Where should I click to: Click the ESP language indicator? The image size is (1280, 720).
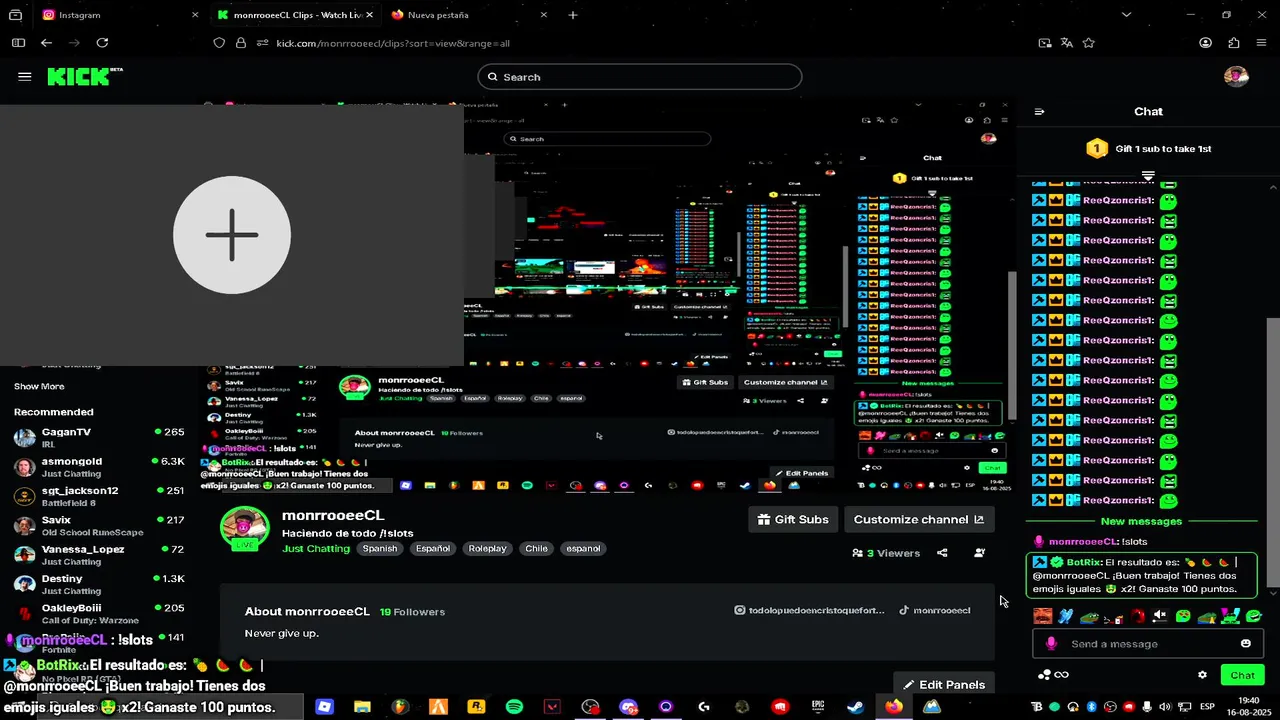coord(1207,707)
